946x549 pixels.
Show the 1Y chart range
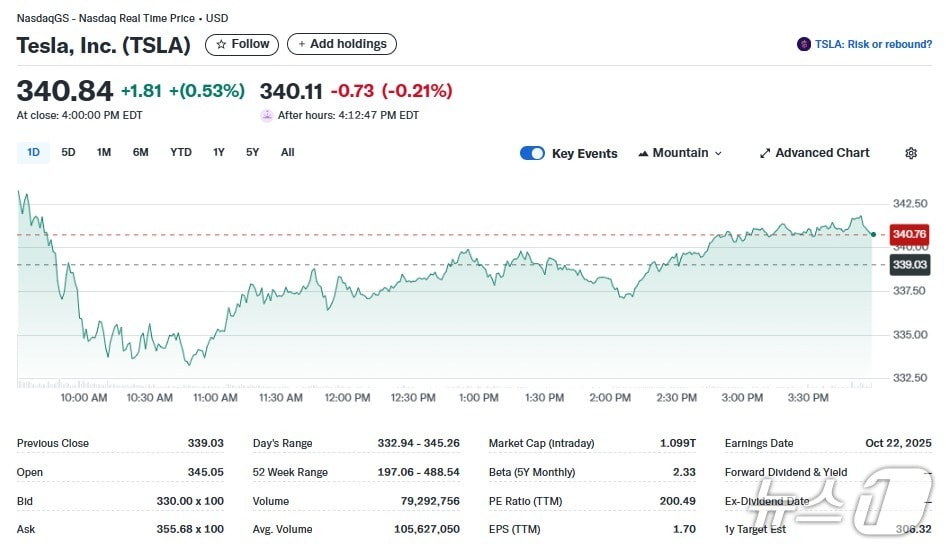pyautogui.click(x=219, y=152)
